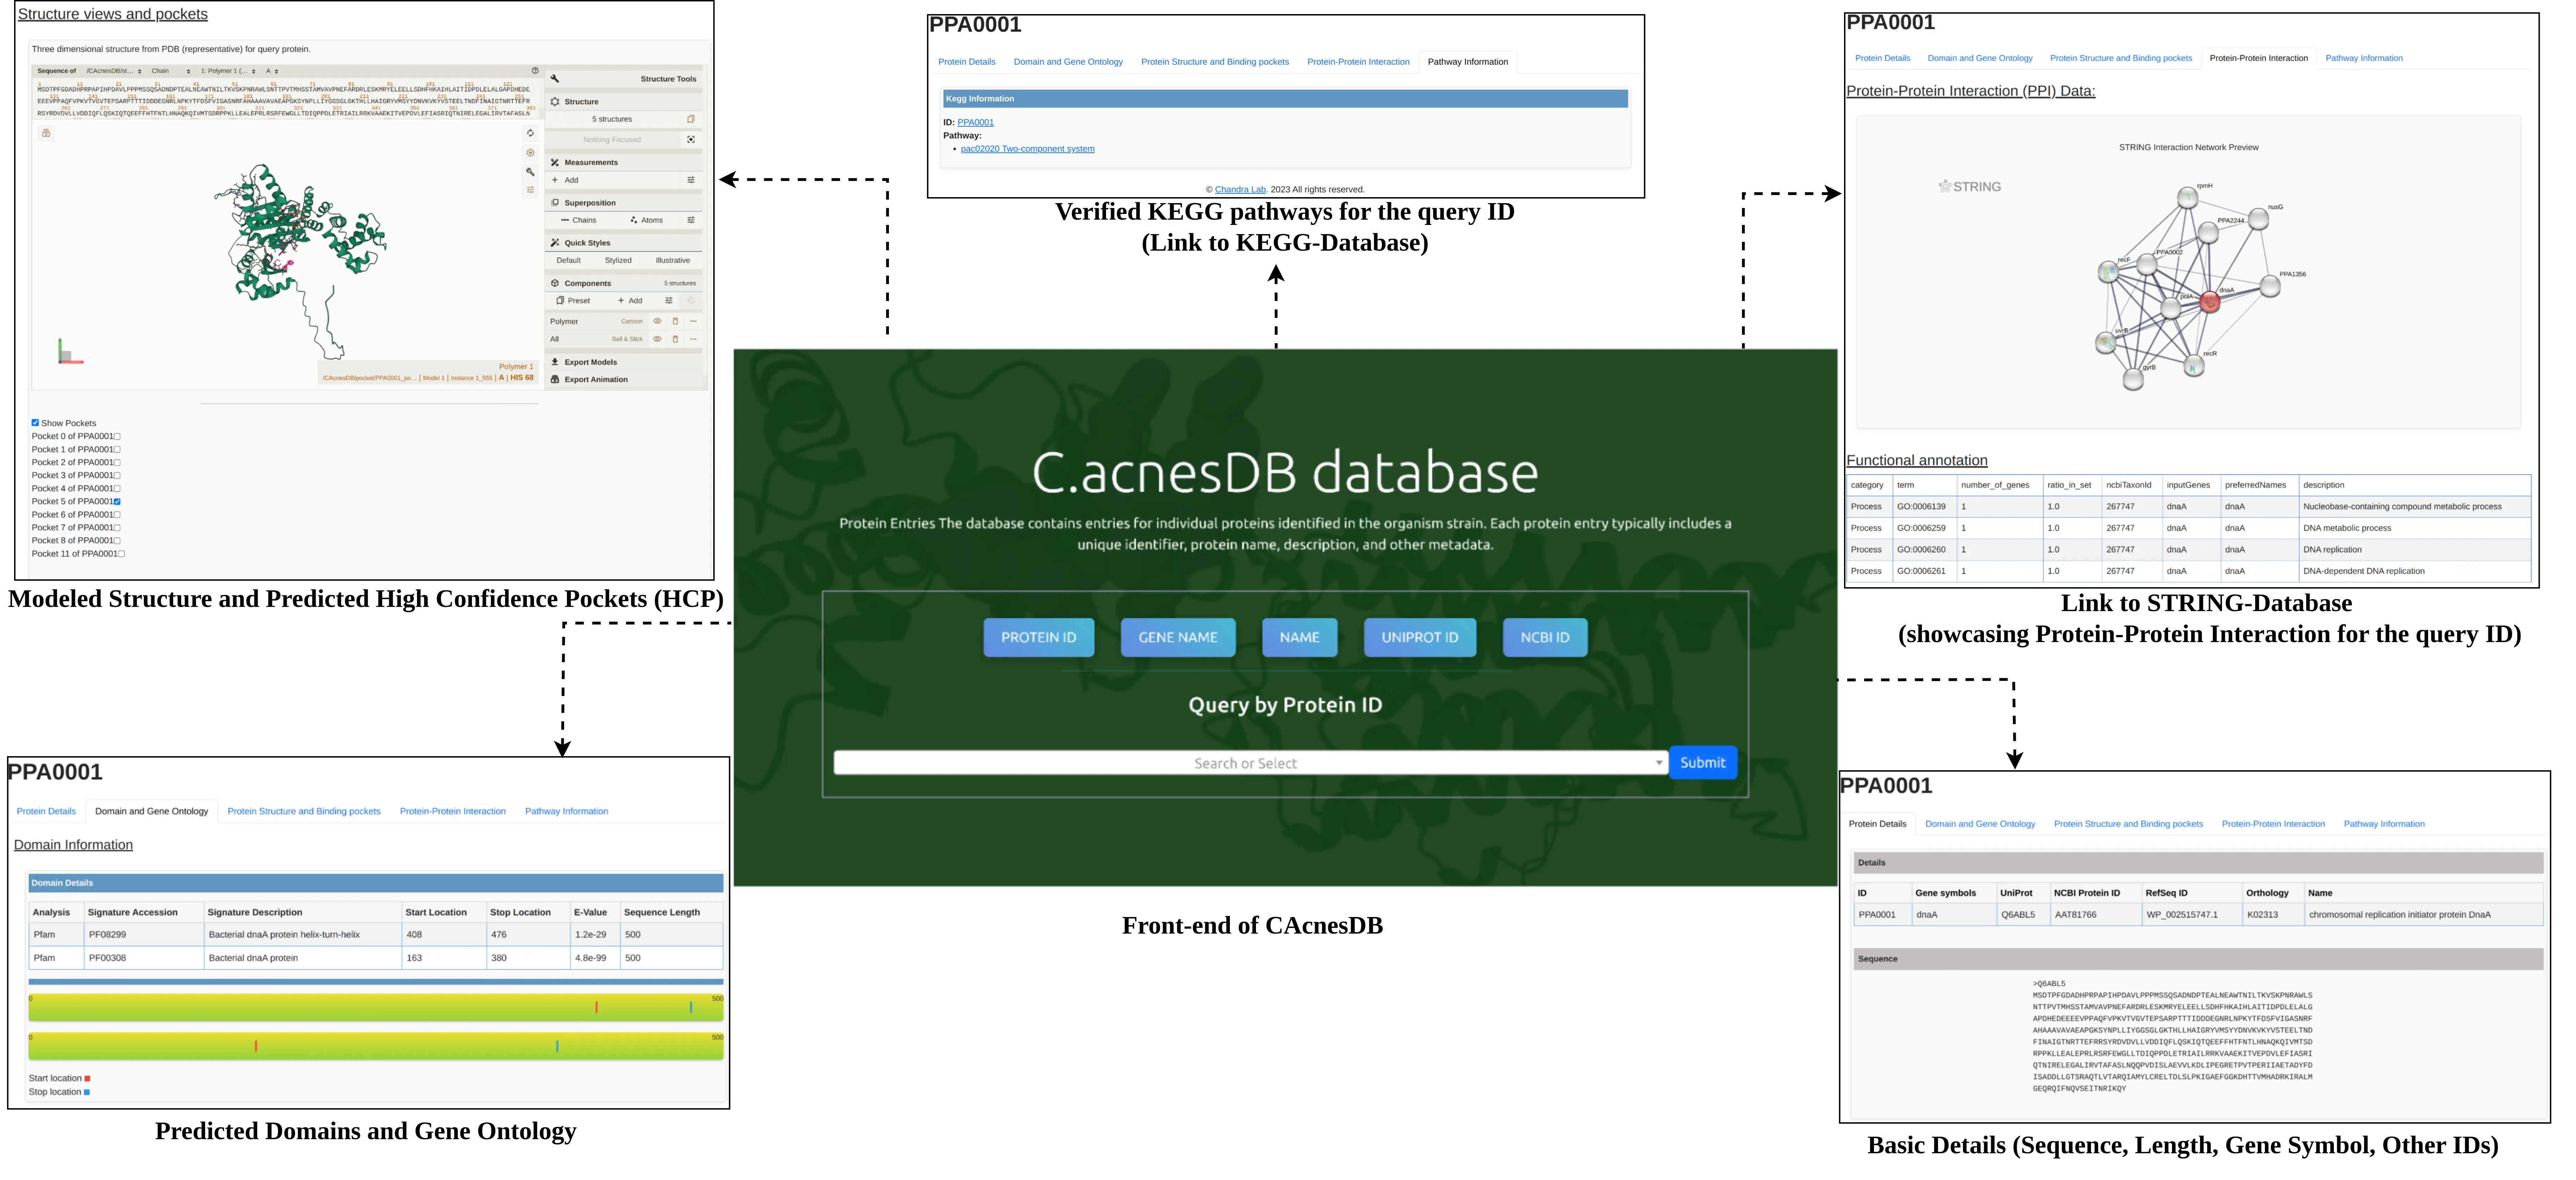Hide the Polymer cartoon representation with eye icon
The height and width of the screenshot is (1180, 2576).
657,321
